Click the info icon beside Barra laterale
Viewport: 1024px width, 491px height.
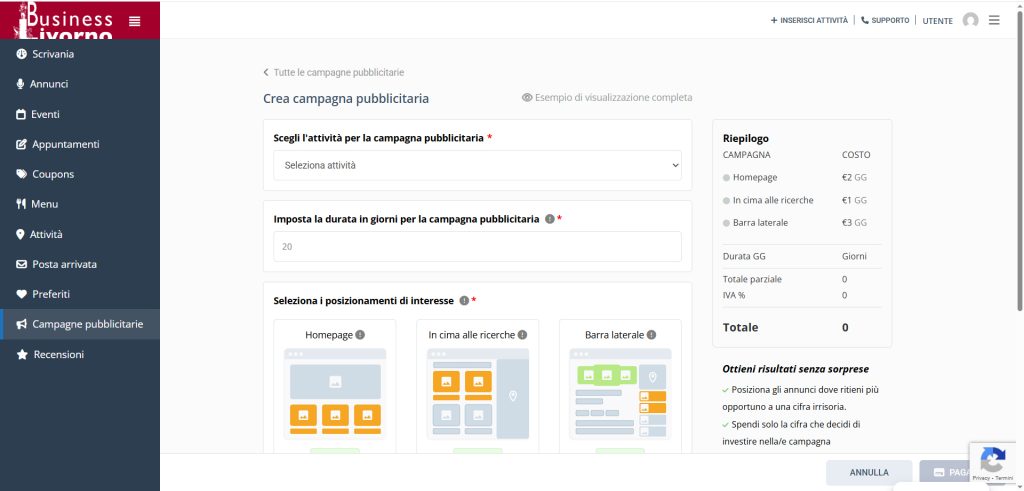(x=651, y=335)
